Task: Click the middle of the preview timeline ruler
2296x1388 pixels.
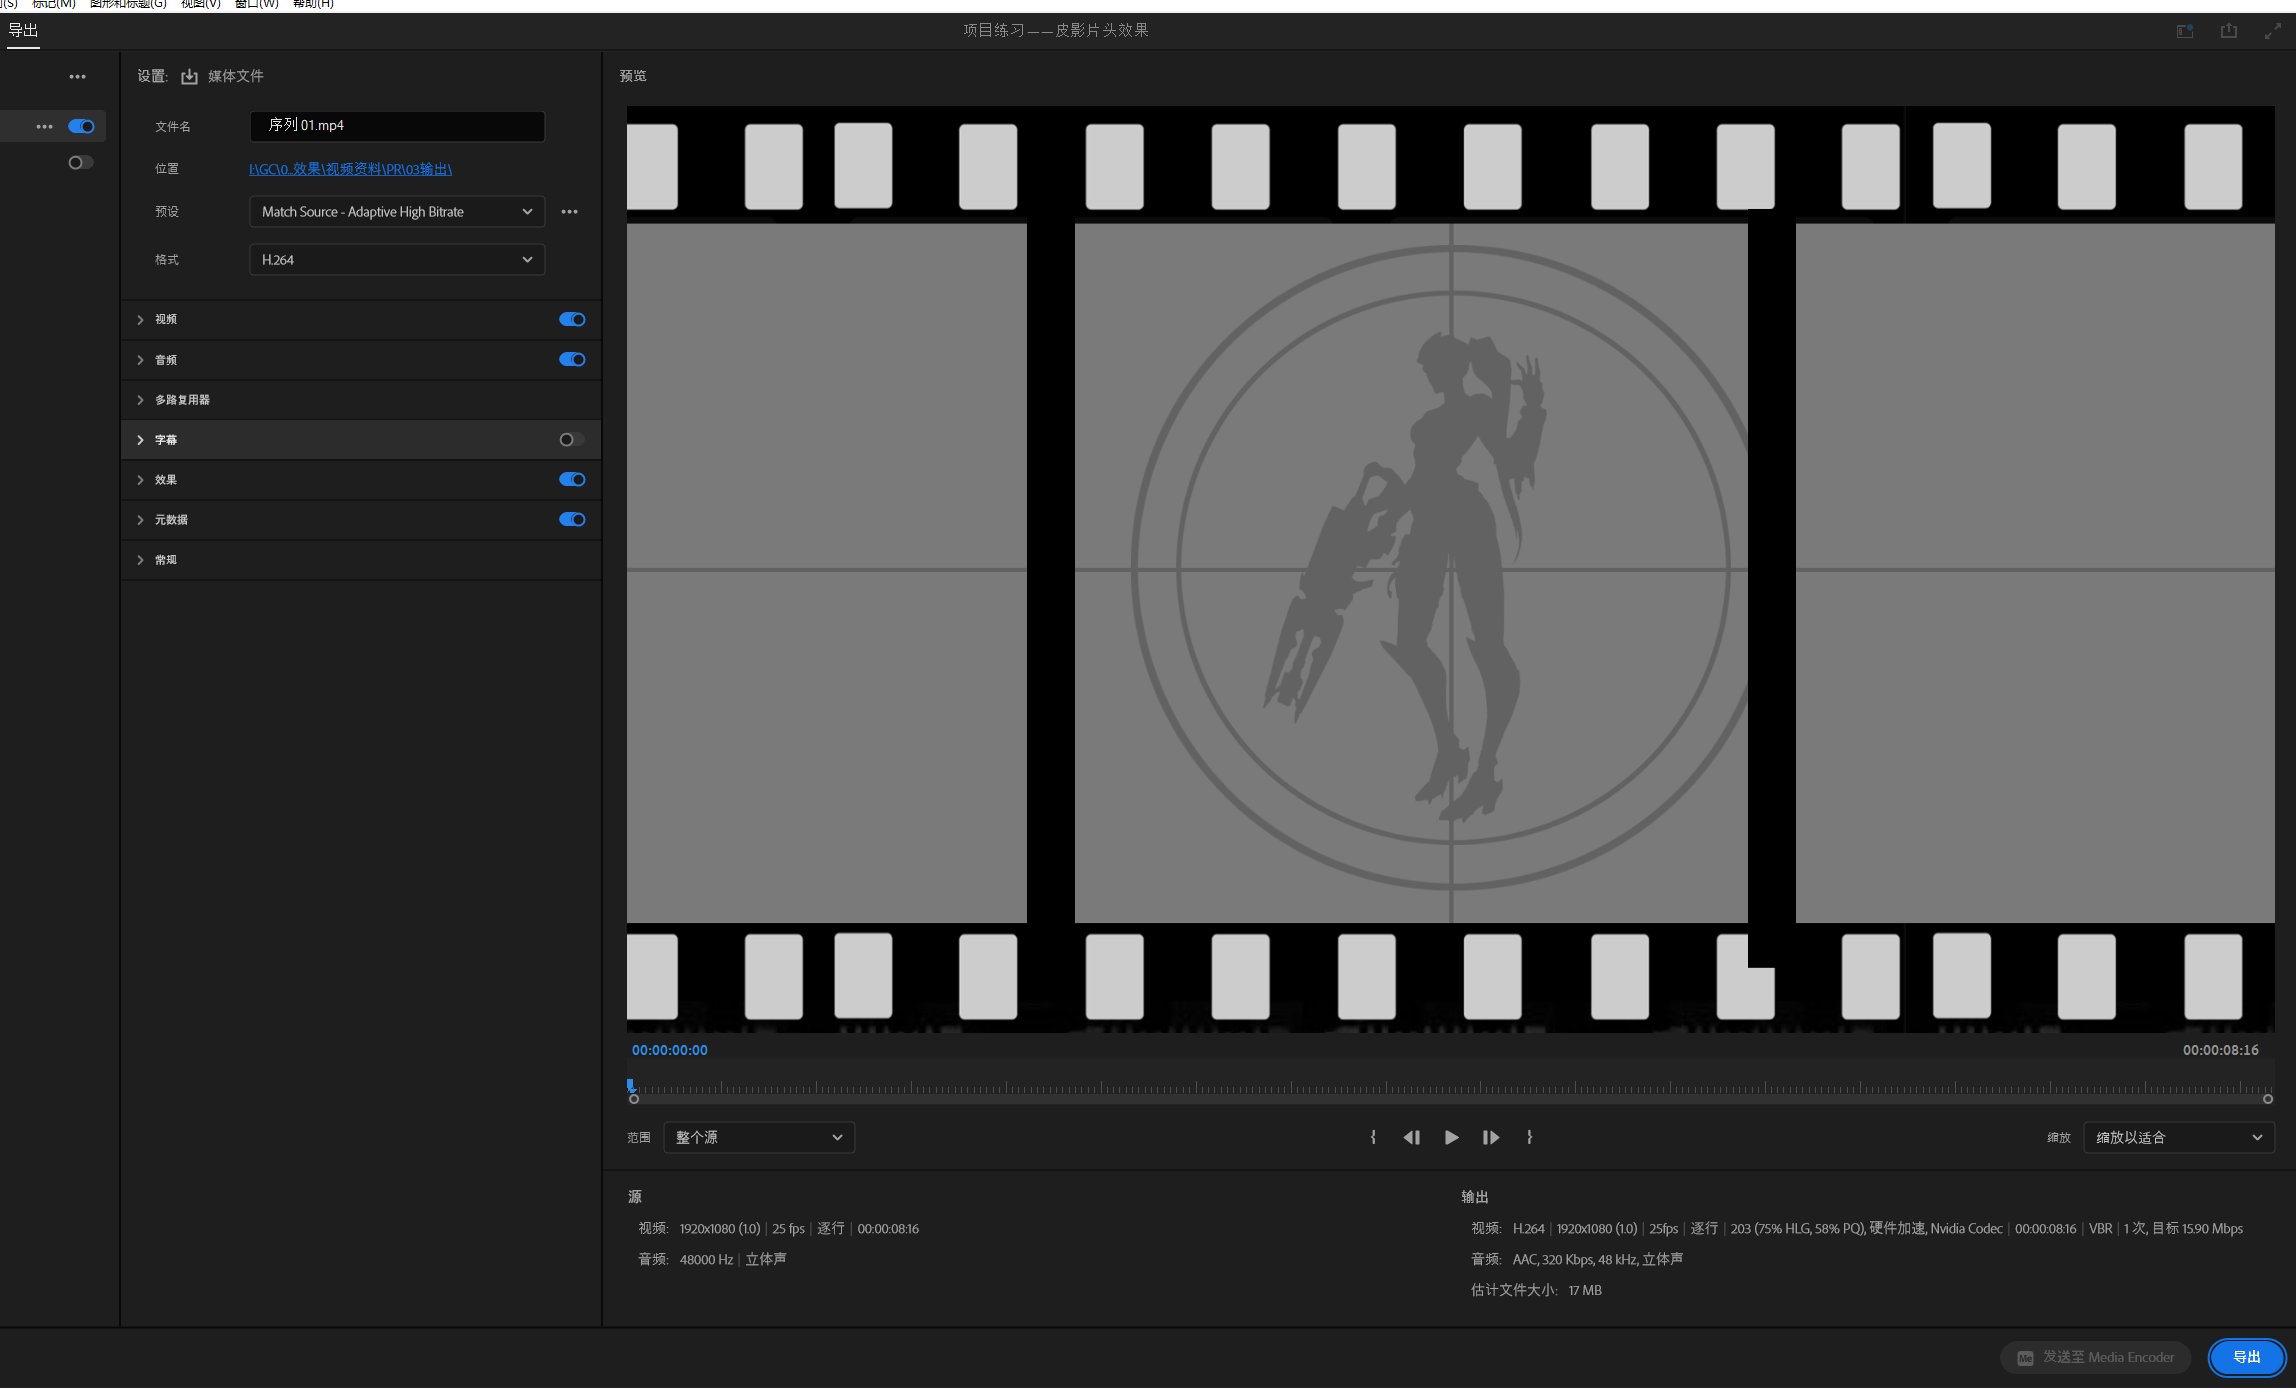Action: click(1450, 1089)
